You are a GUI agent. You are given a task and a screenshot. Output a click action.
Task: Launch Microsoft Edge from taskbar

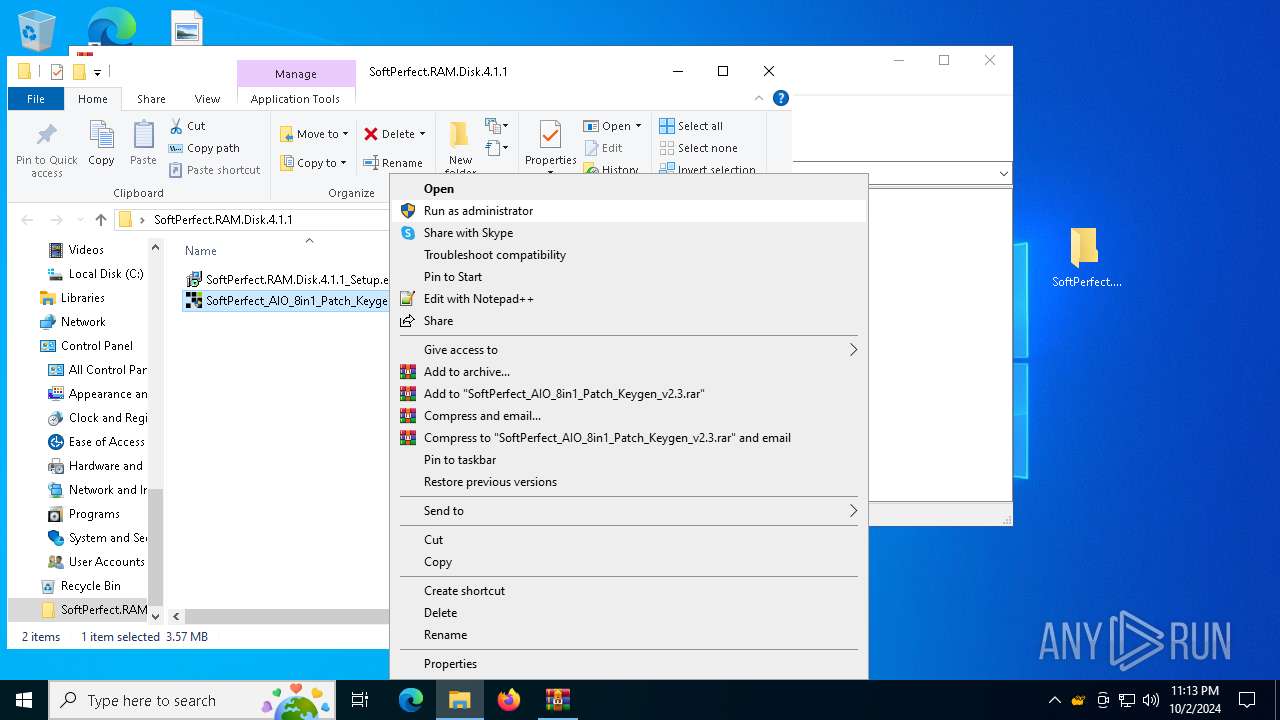click(411, 700)
